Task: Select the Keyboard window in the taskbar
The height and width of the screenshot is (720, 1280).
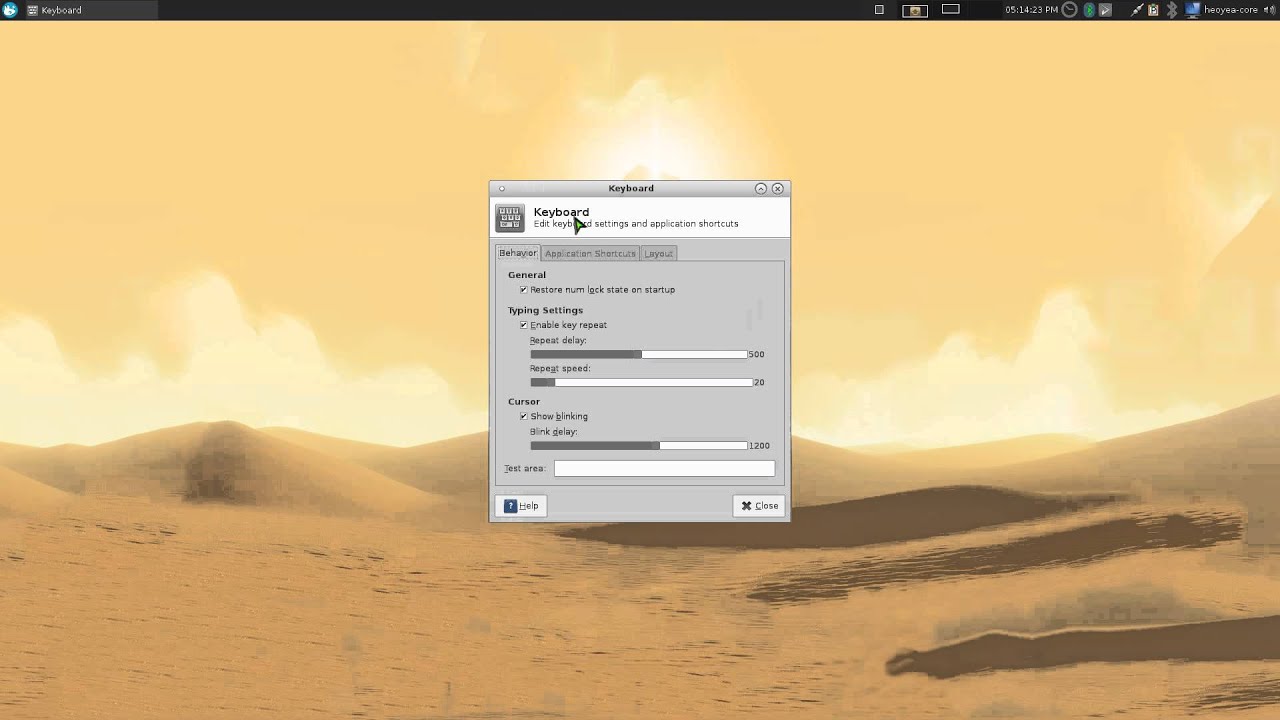Action: [90, 10]
